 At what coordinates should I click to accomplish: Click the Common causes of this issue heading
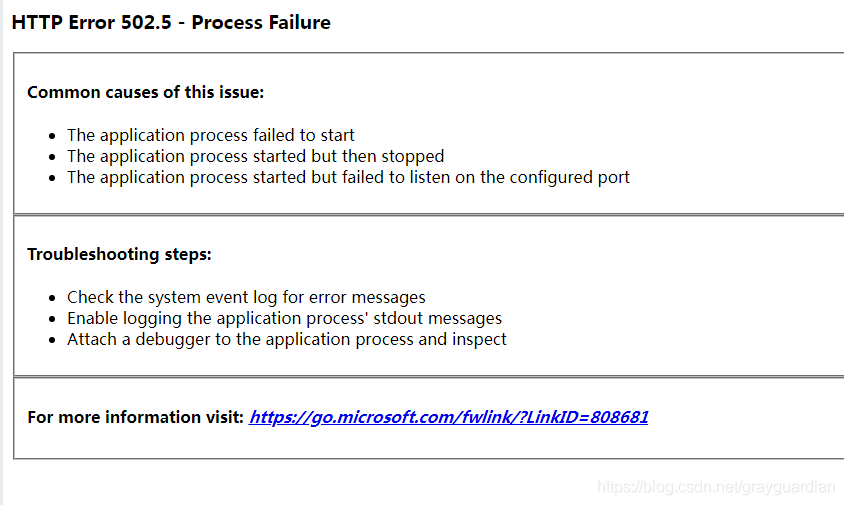coord(145,92)
